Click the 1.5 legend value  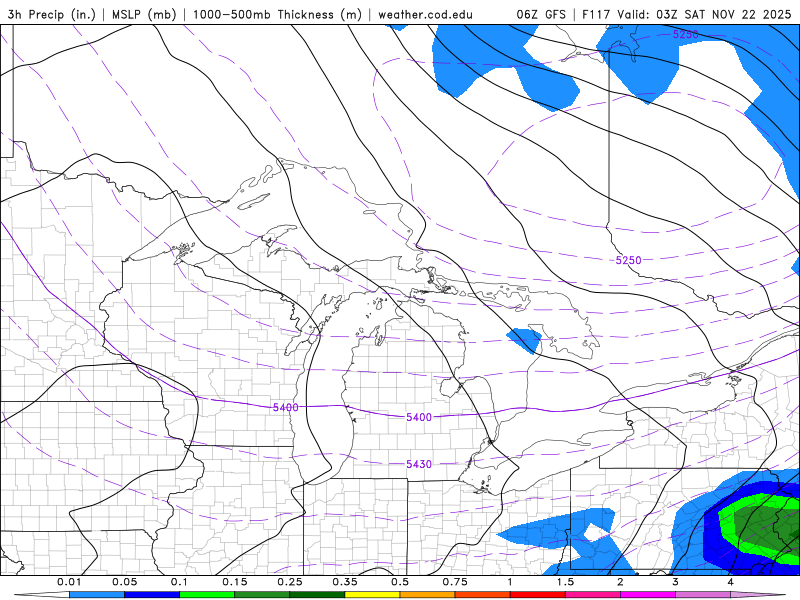click(565, 582)
